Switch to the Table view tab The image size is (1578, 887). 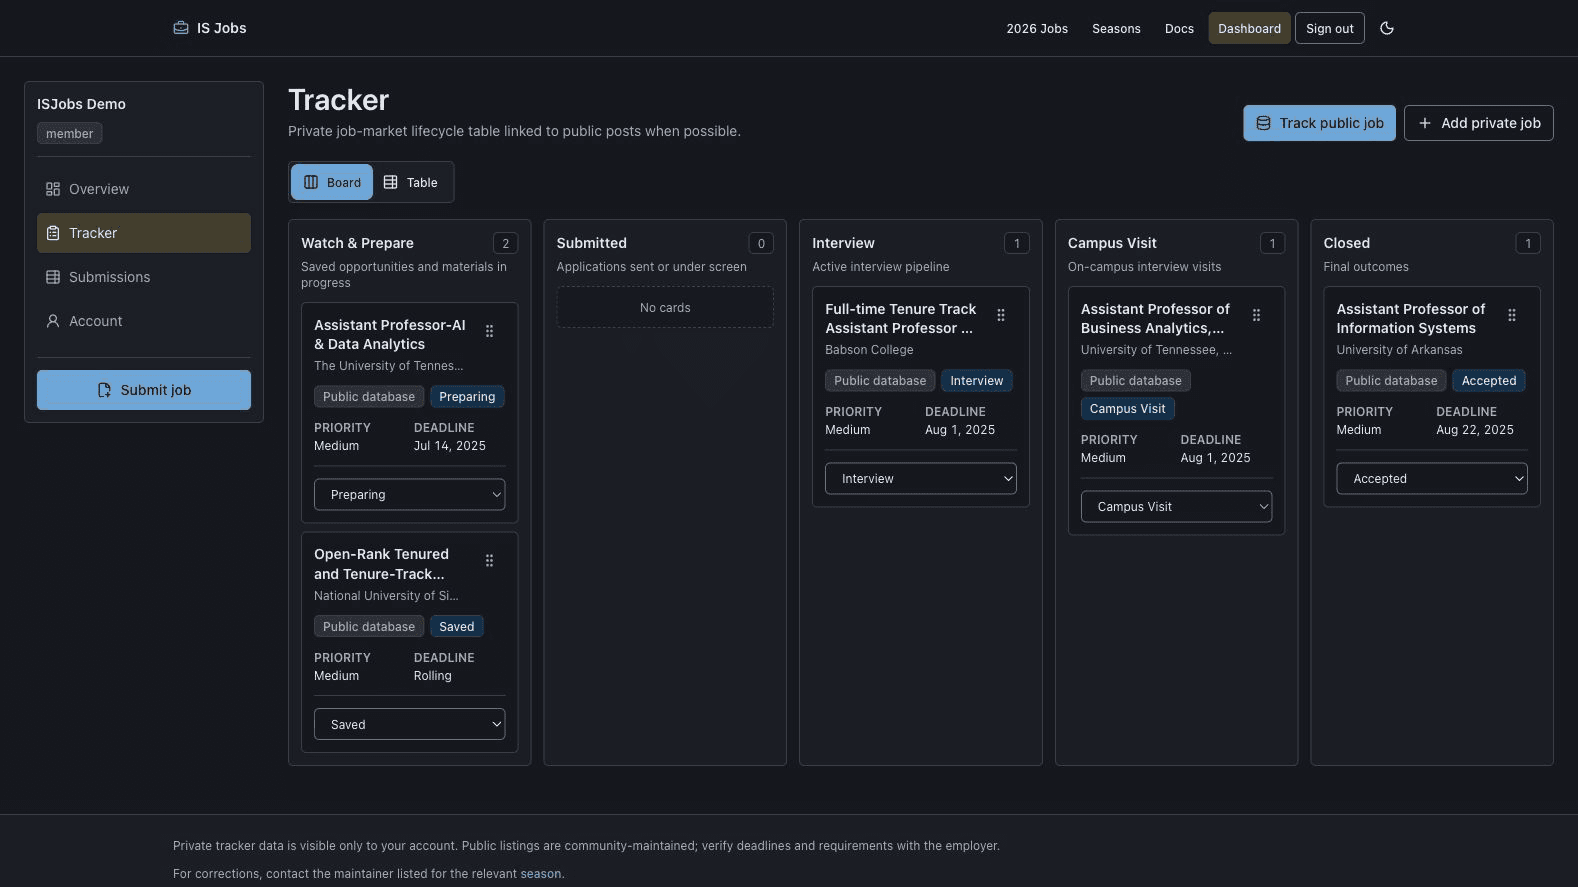point(411,182)
